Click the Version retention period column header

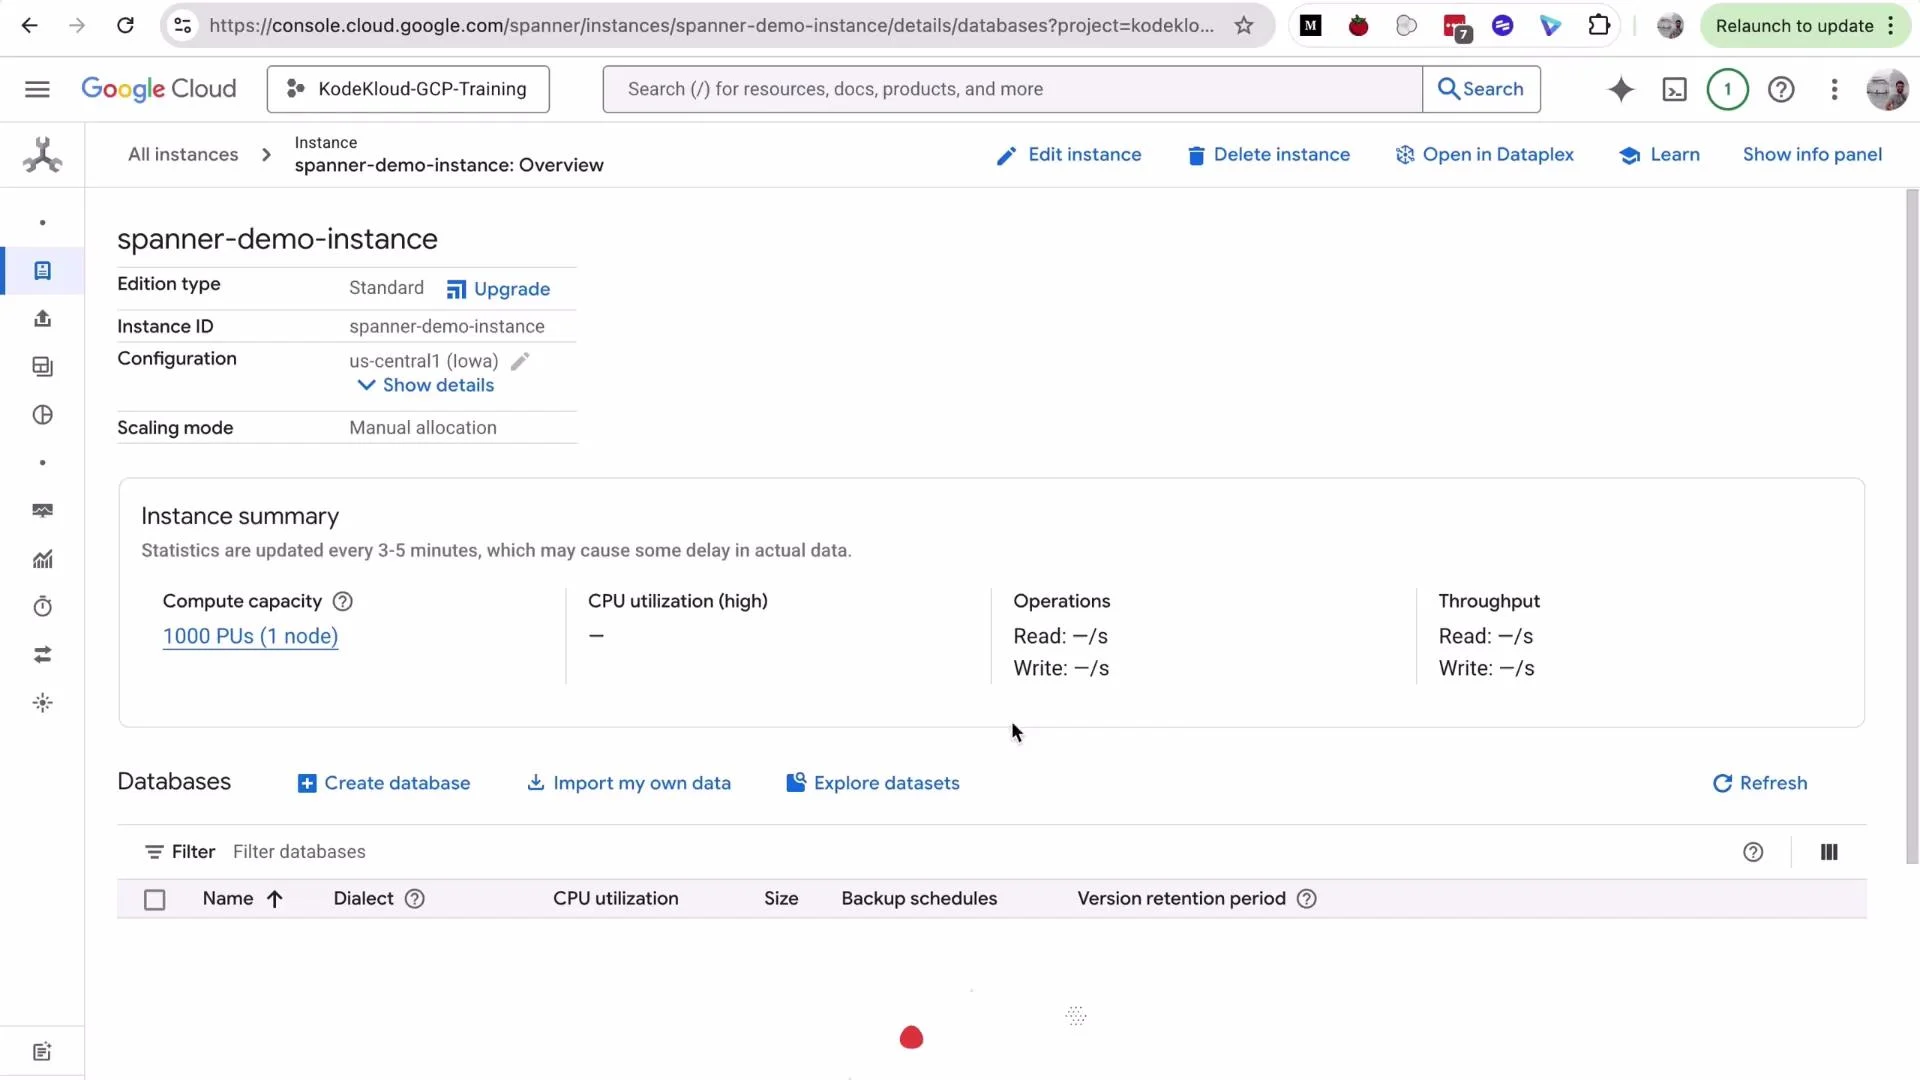coord(1181,899)
